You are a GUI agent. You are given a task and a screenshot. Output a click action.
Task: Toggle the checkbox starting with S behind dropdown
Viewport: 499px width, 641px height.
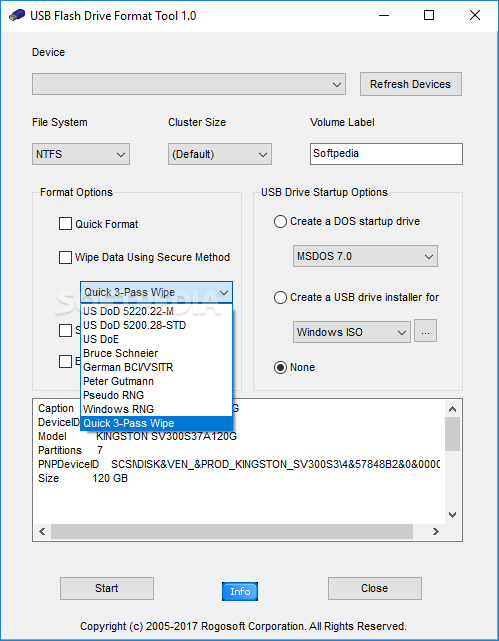point(65,330)
